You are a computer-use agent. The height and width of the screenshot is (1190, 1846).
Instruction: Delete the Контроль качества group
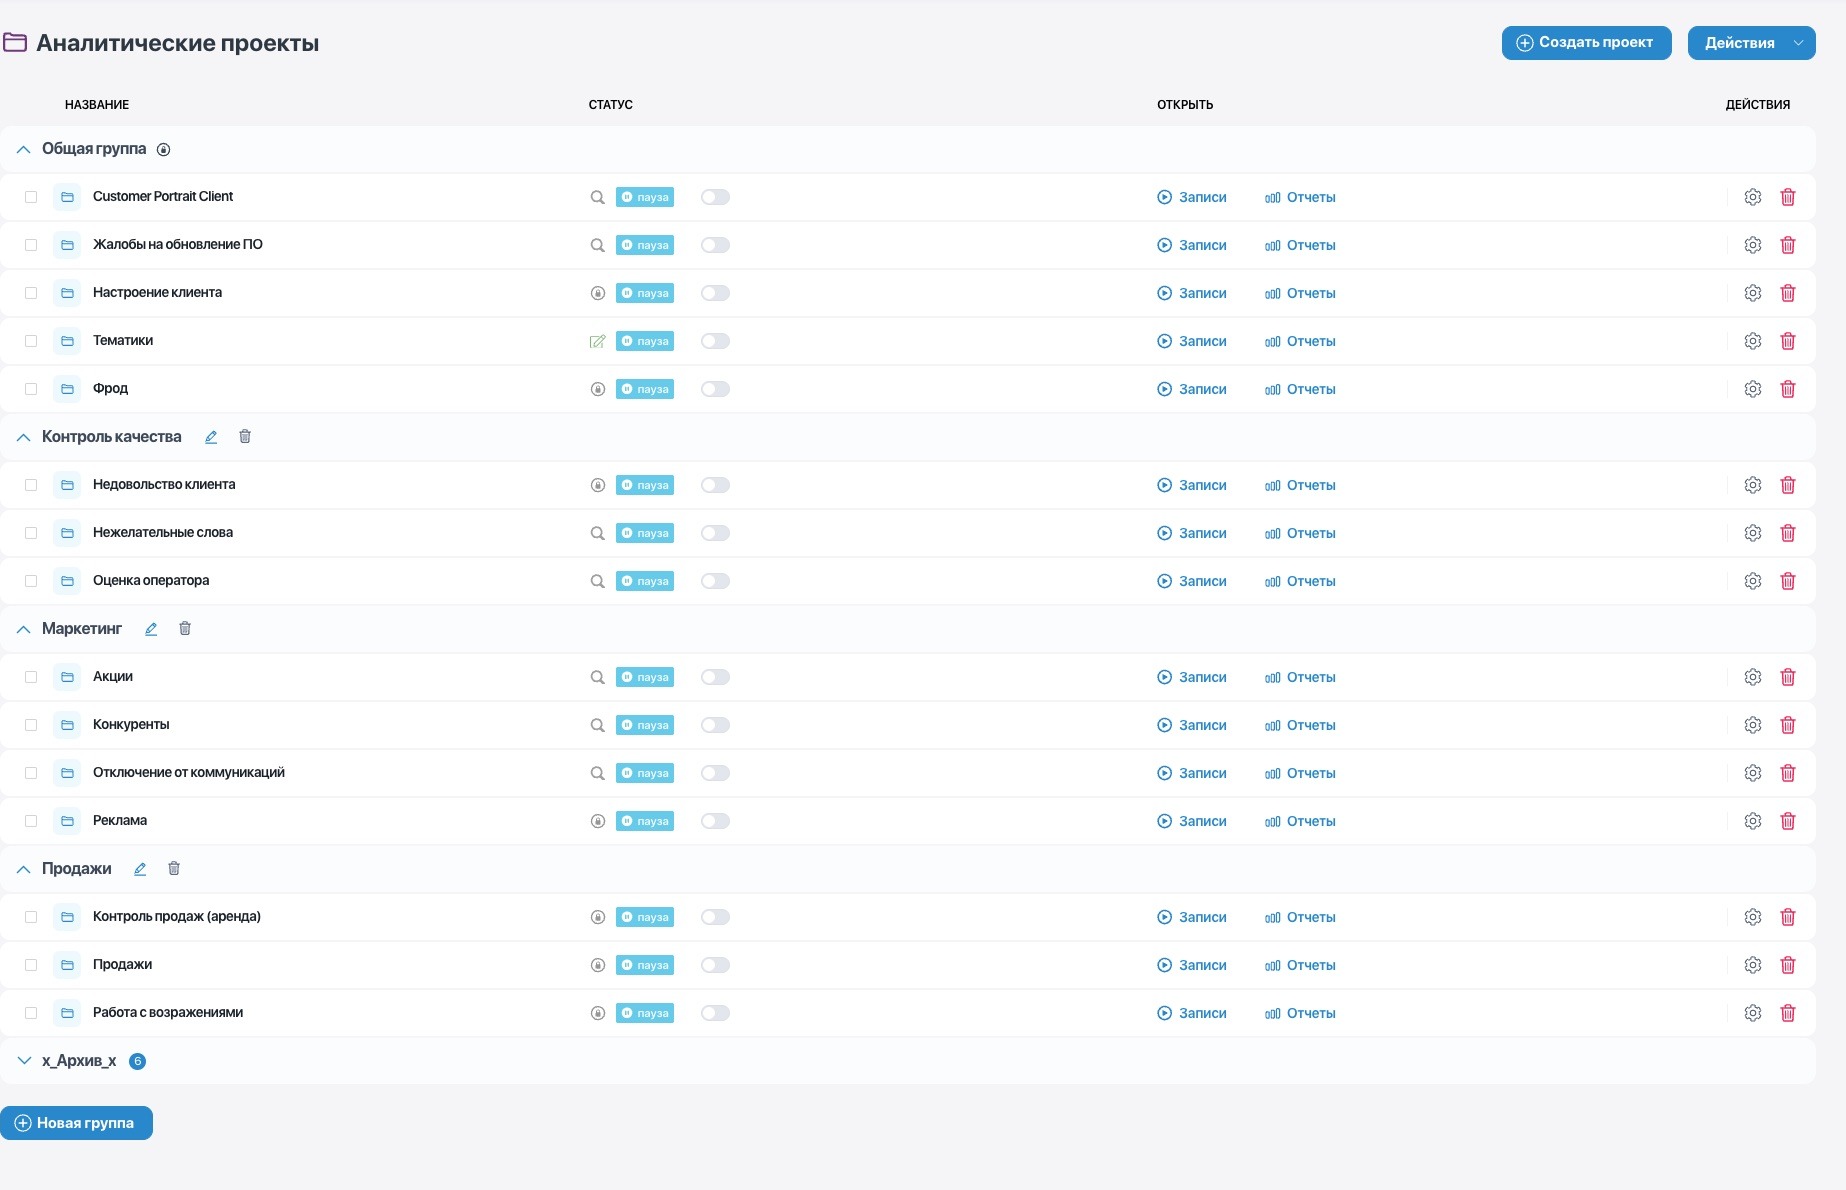(x=245, y=436)
